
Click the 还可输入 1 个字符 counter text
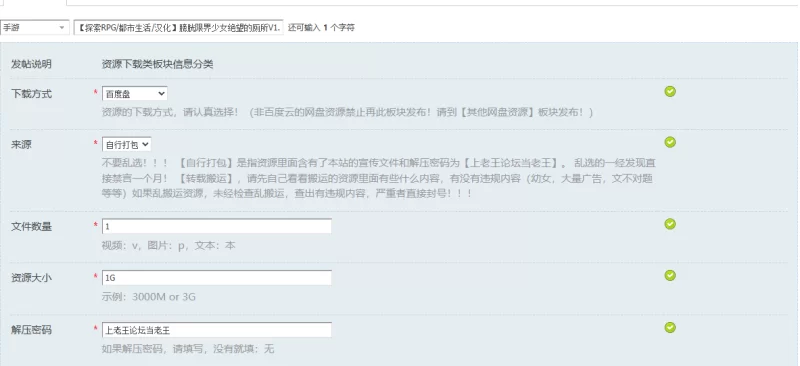pos(321,28)
